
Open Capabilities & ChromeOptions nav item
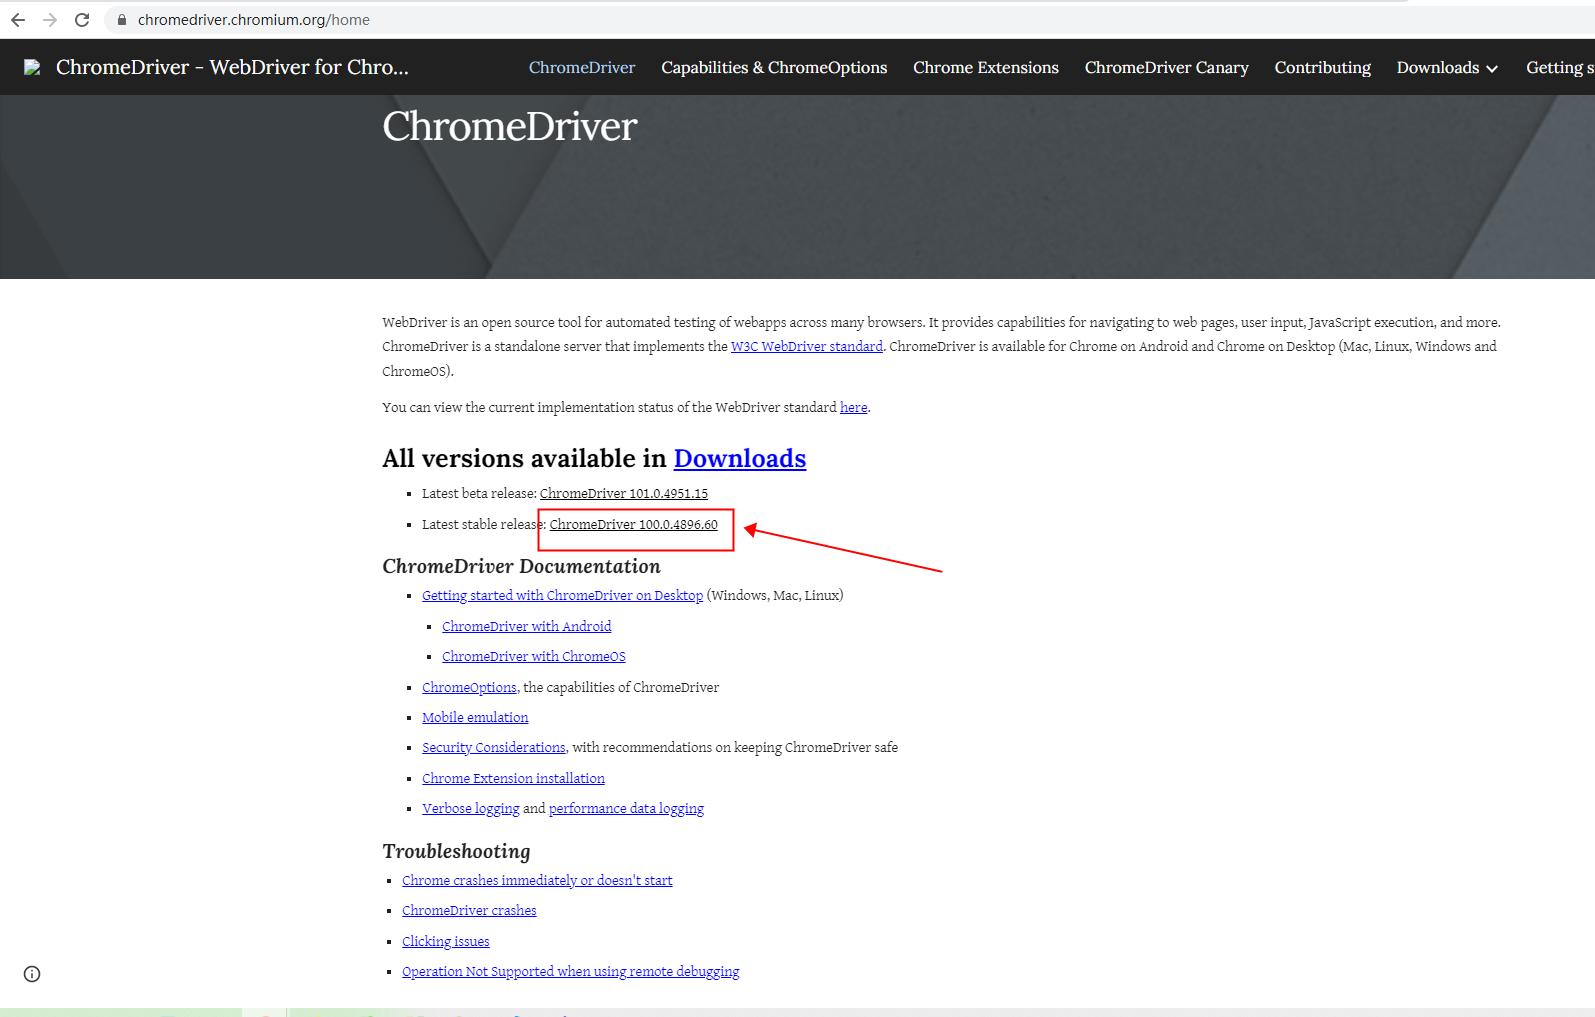[x=774, y=67]
